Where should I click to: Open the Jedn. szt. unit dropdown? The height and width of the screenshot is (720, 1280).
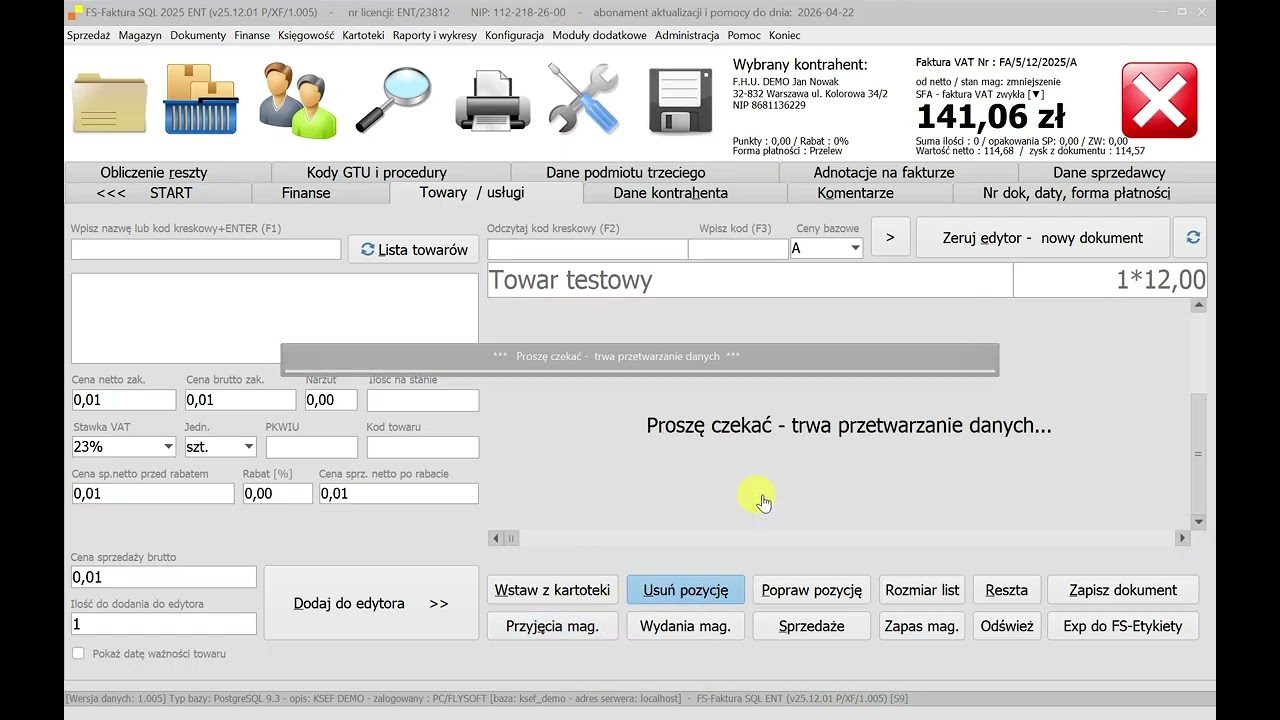pos(248,447)
